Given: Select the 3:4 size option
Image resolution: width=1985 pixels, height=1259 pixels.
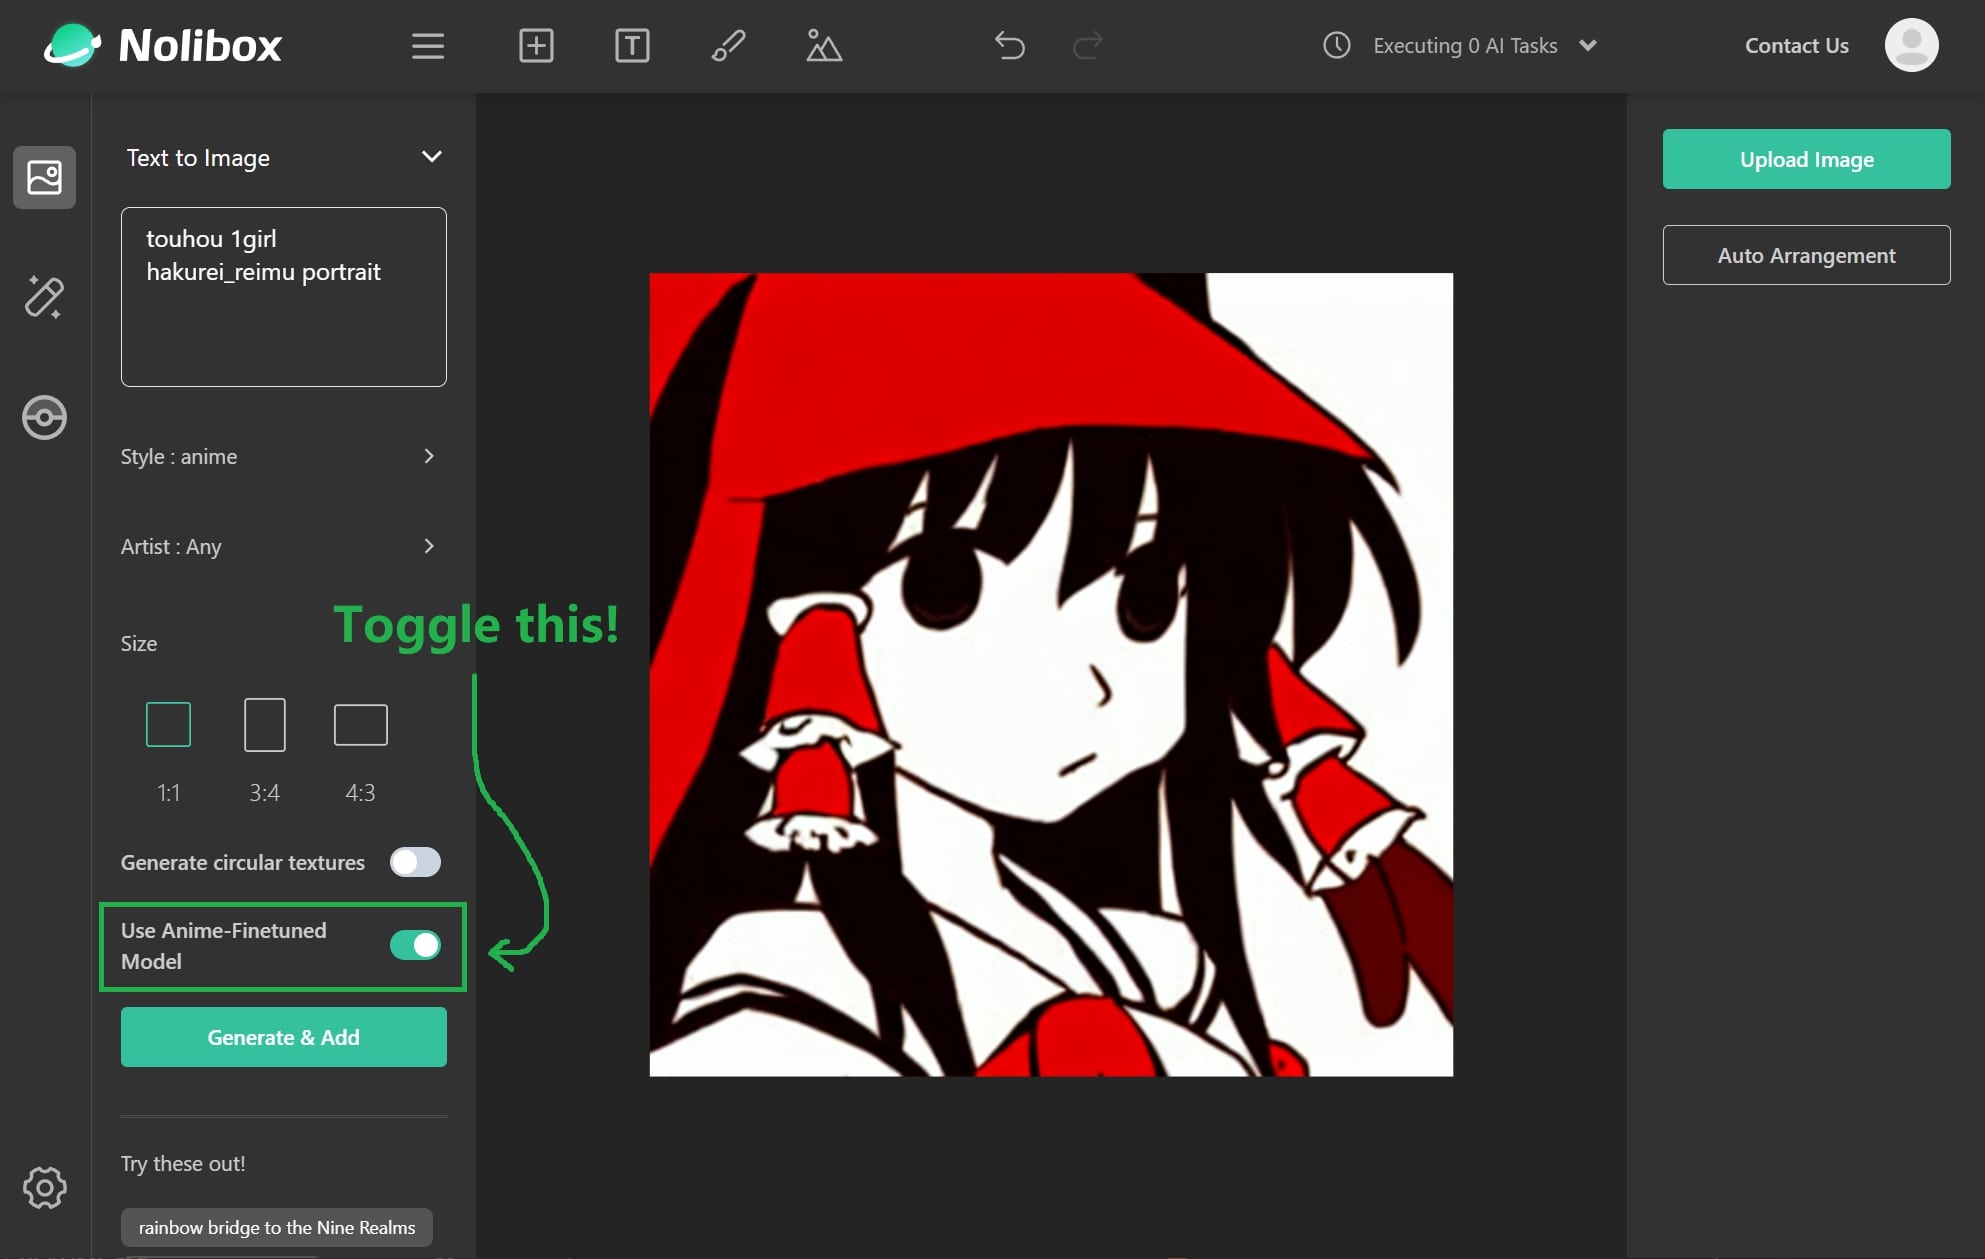Looking at the screenshot, I should [x=264, y=725].
